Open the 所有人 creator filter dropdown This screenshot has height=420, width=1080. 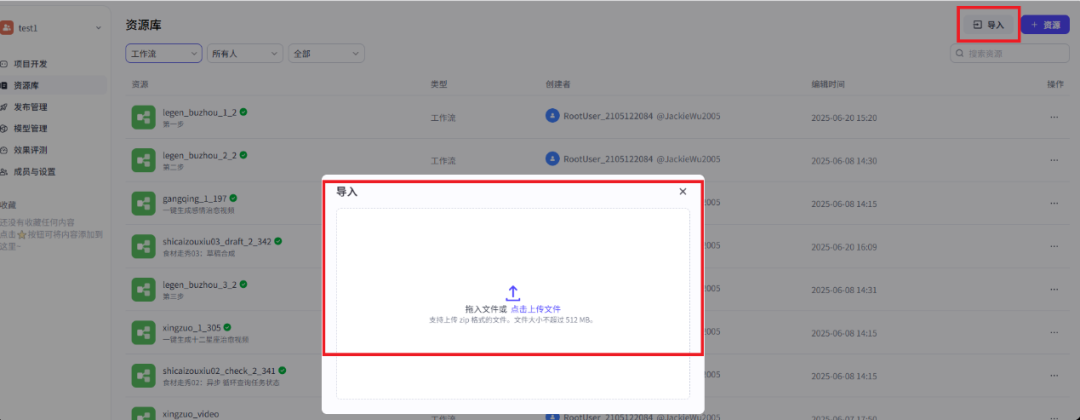245,53
